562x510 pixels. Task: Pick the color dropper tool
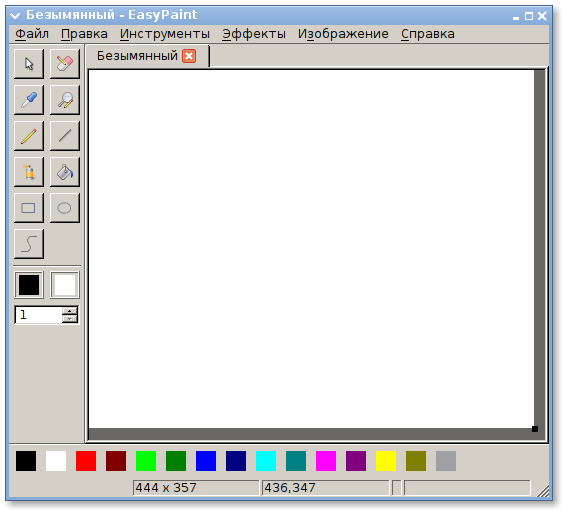(29, 100)
